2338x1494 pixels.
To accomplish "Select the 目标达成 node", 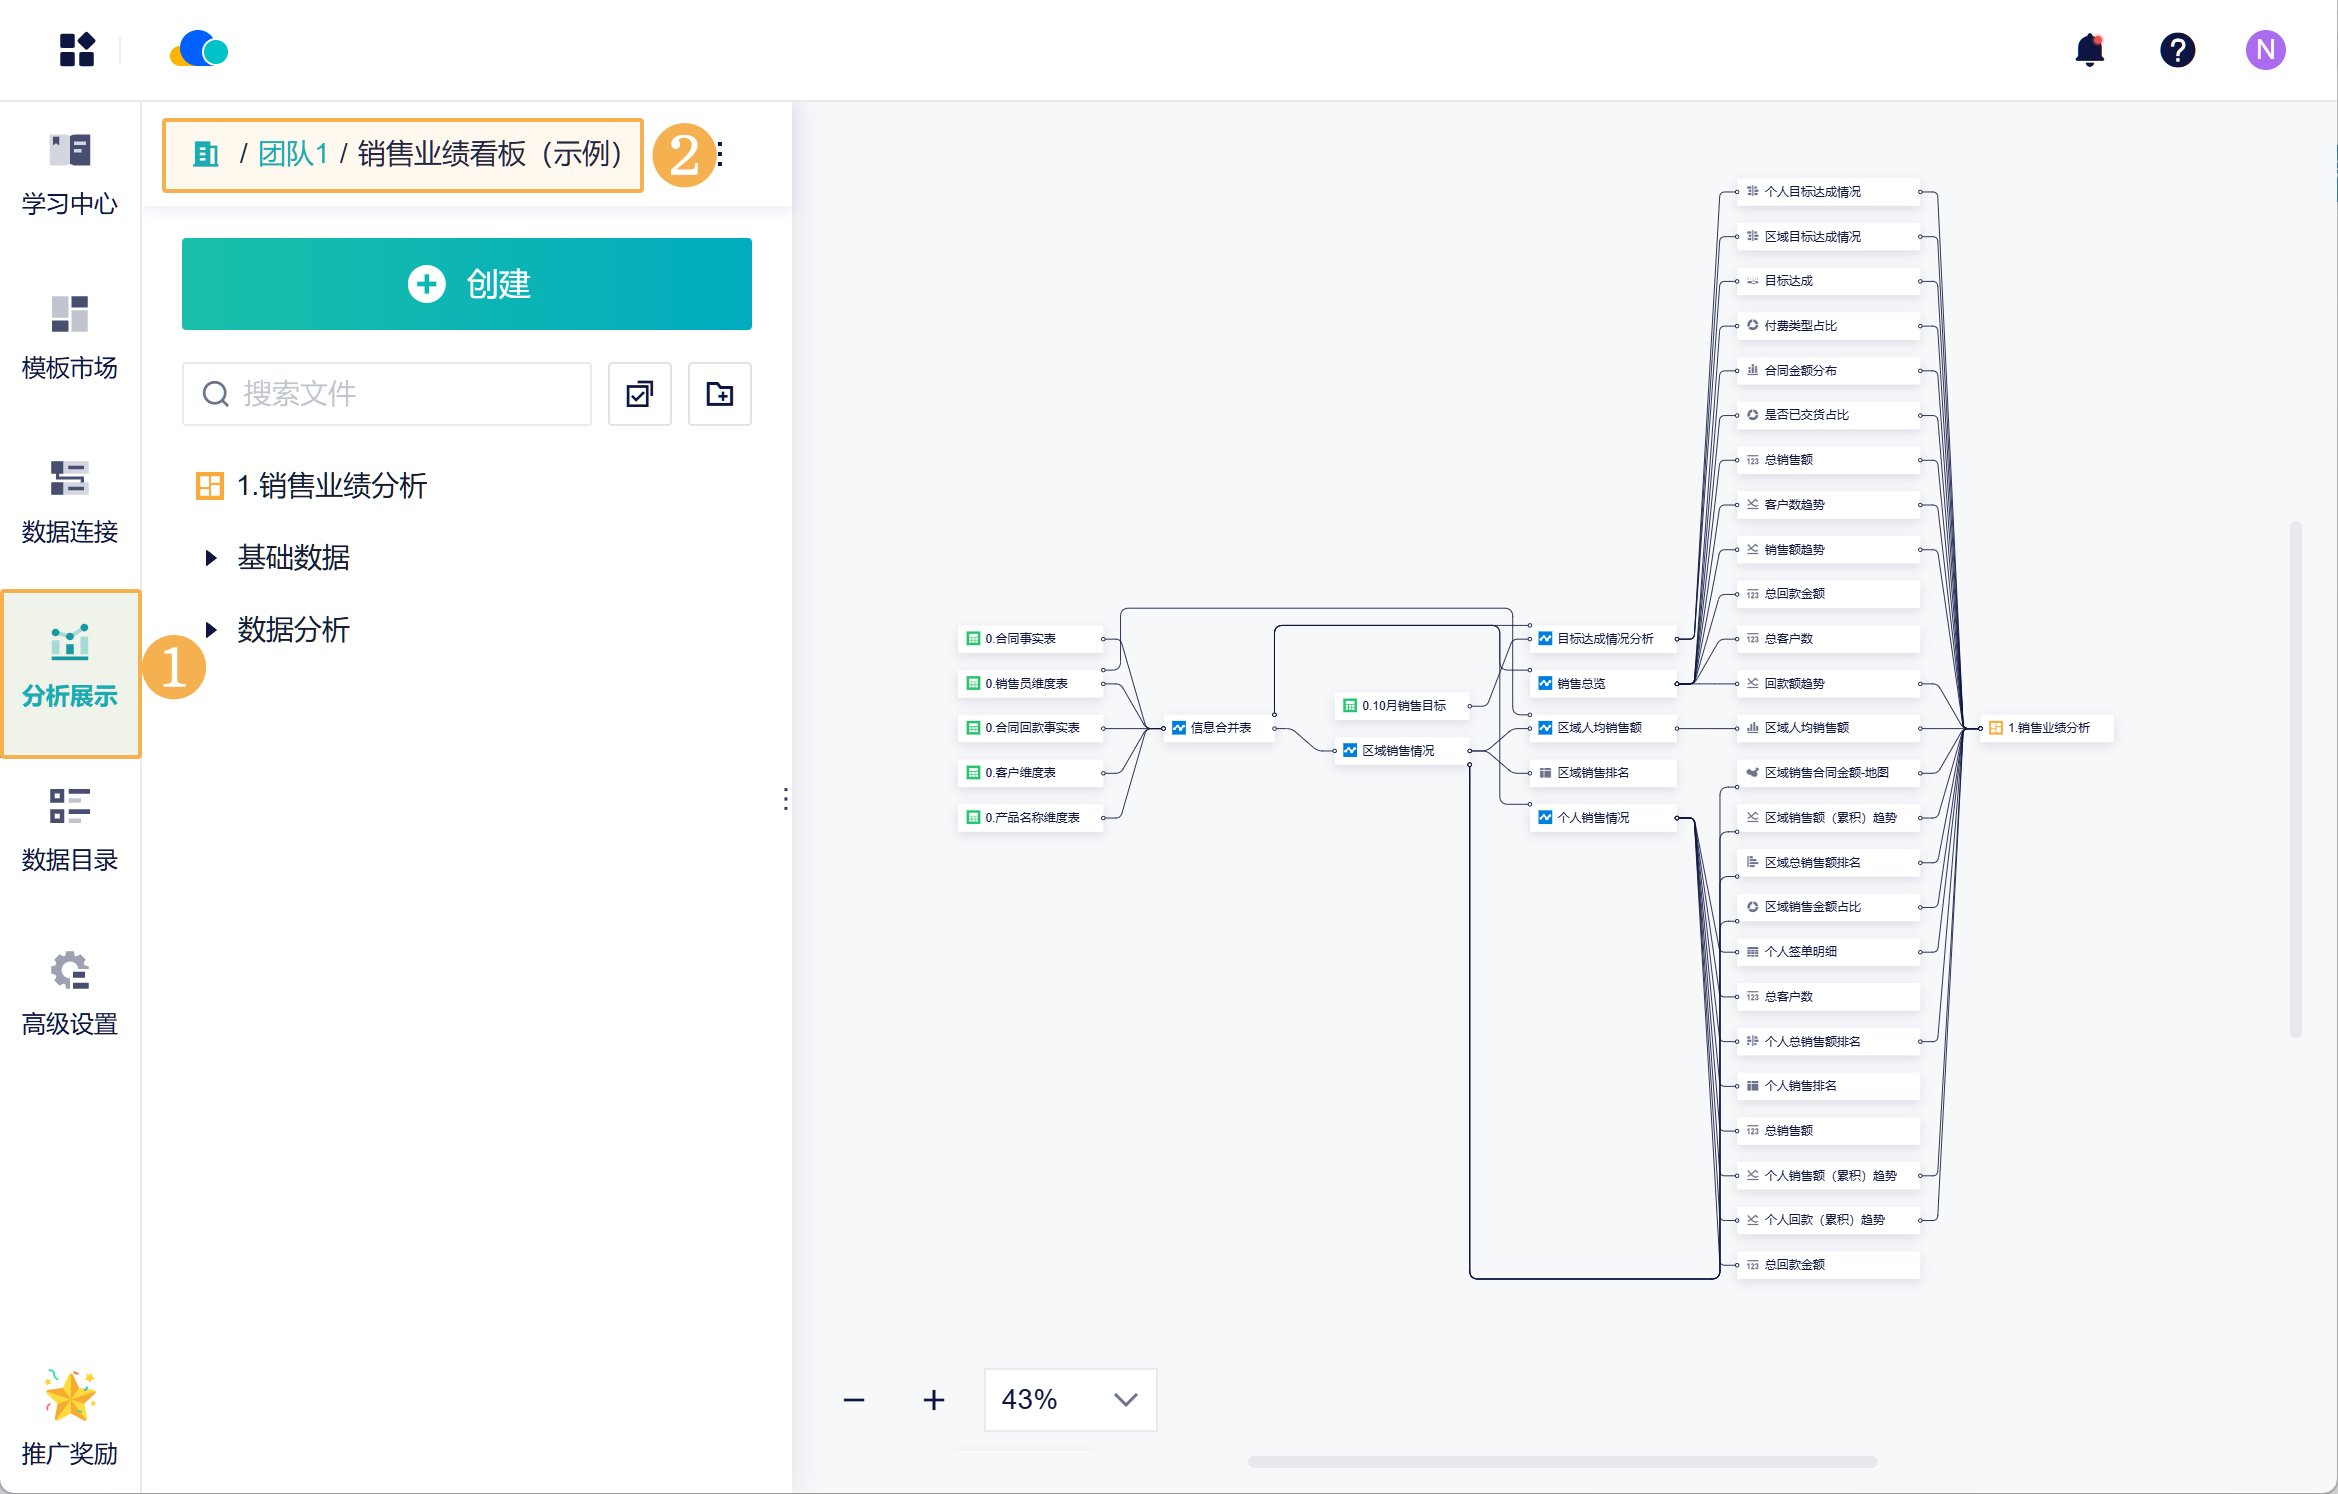I will click(x=1829, y=281).
